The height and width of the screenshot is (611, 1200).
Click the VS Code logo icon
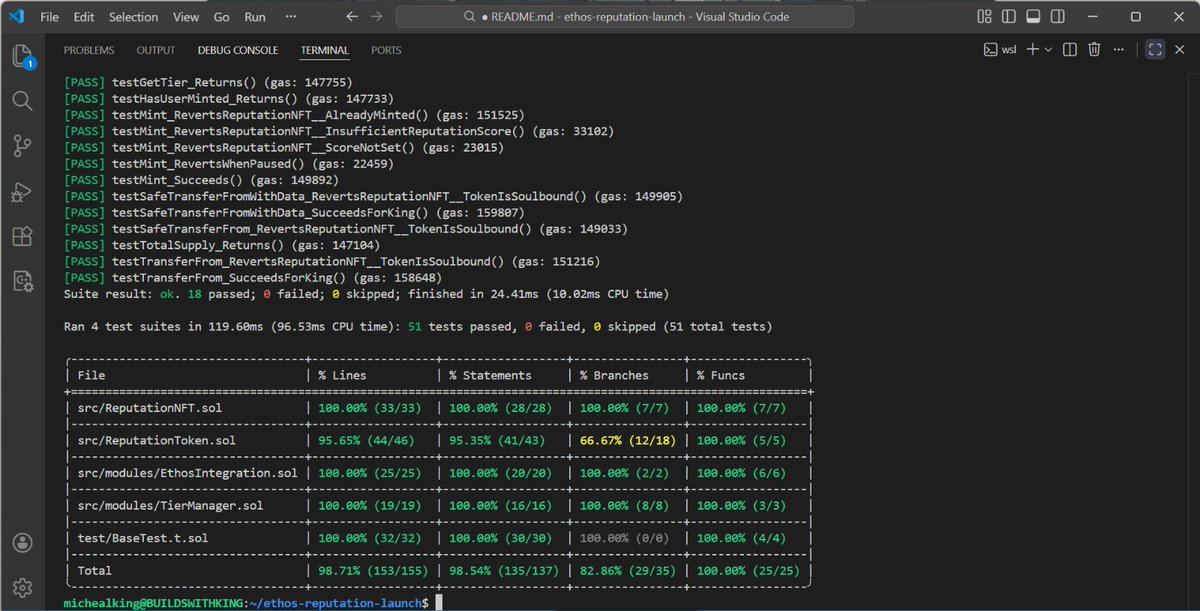[16, 16]
